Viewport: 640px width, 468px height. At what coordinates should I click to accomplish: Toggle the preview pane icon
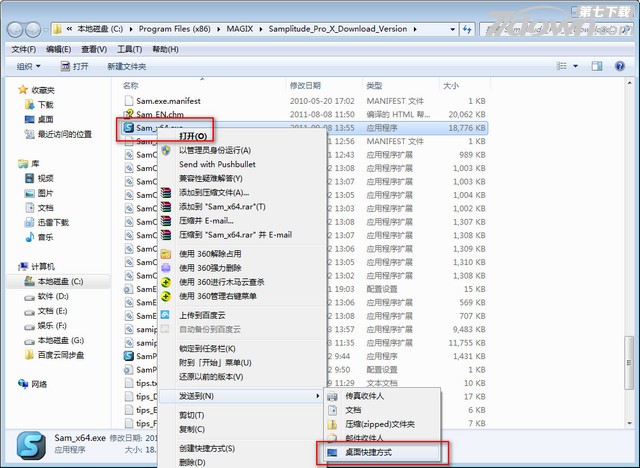[597, 66]
